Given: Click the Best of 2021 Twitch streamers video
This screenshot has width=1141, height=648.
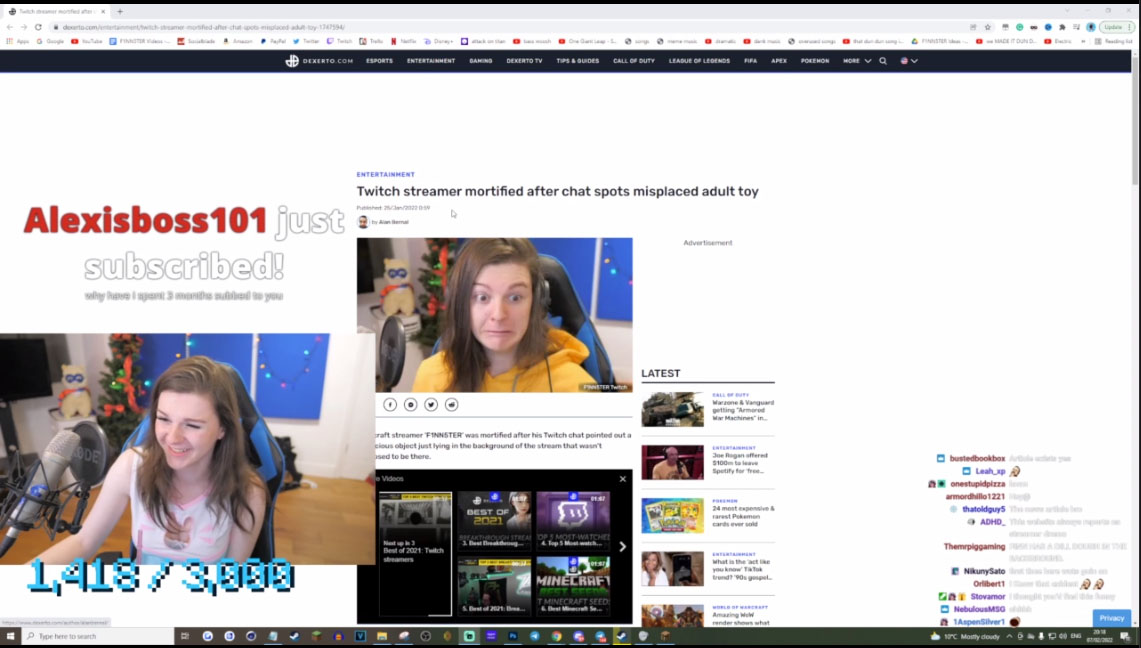Looking at the screenshot, I should 415,554.
